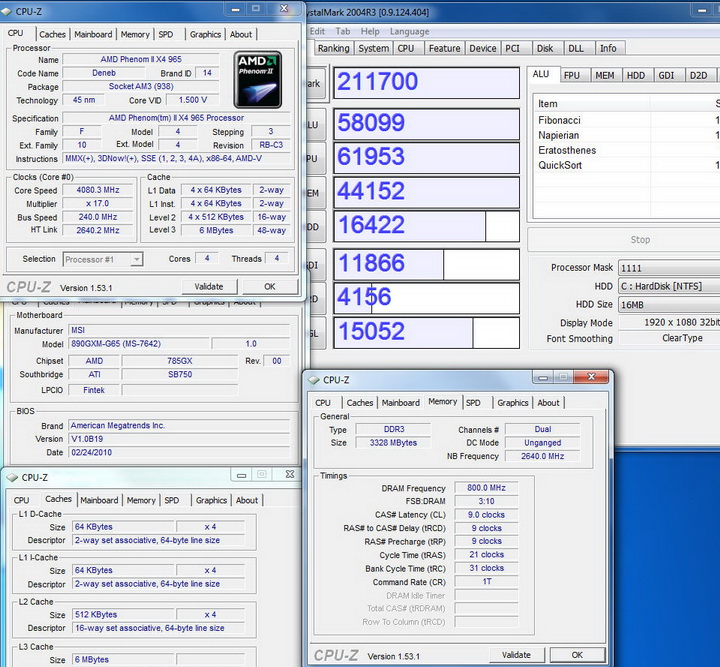The height and width of the screenshot is (667, 720).
Task: Click CPU-Z icon in Memory window title bar
Action: [x=313, y=379]
